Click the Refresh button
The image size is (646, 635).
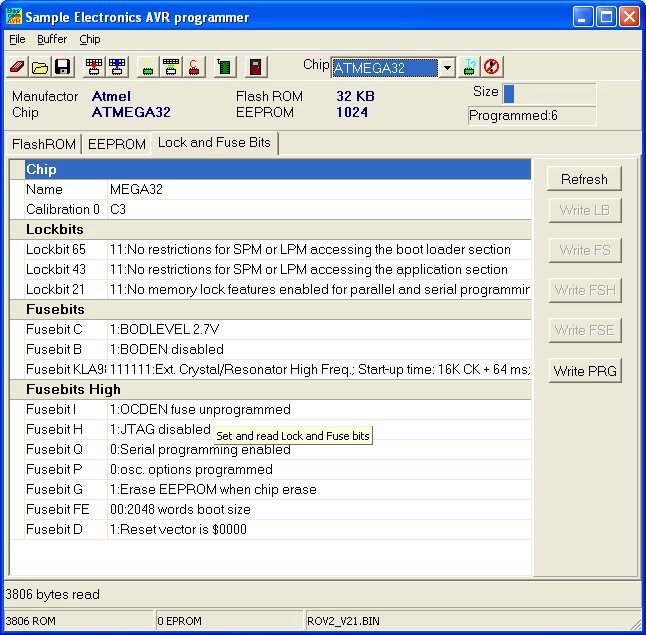(584, 179)
